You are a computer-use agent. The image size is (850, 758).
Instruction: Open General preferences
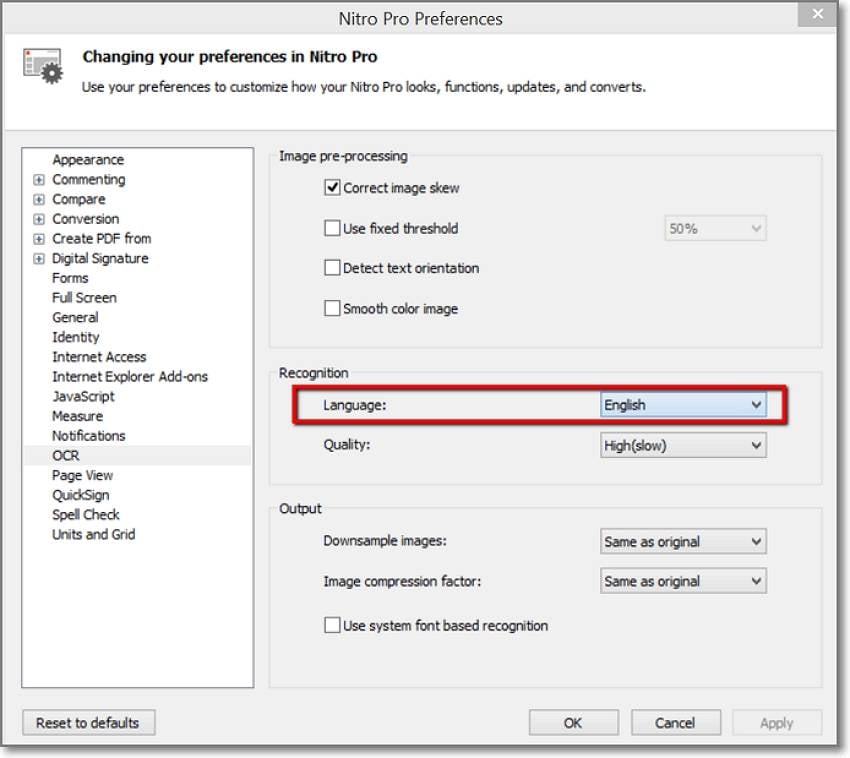pos(75,318)
